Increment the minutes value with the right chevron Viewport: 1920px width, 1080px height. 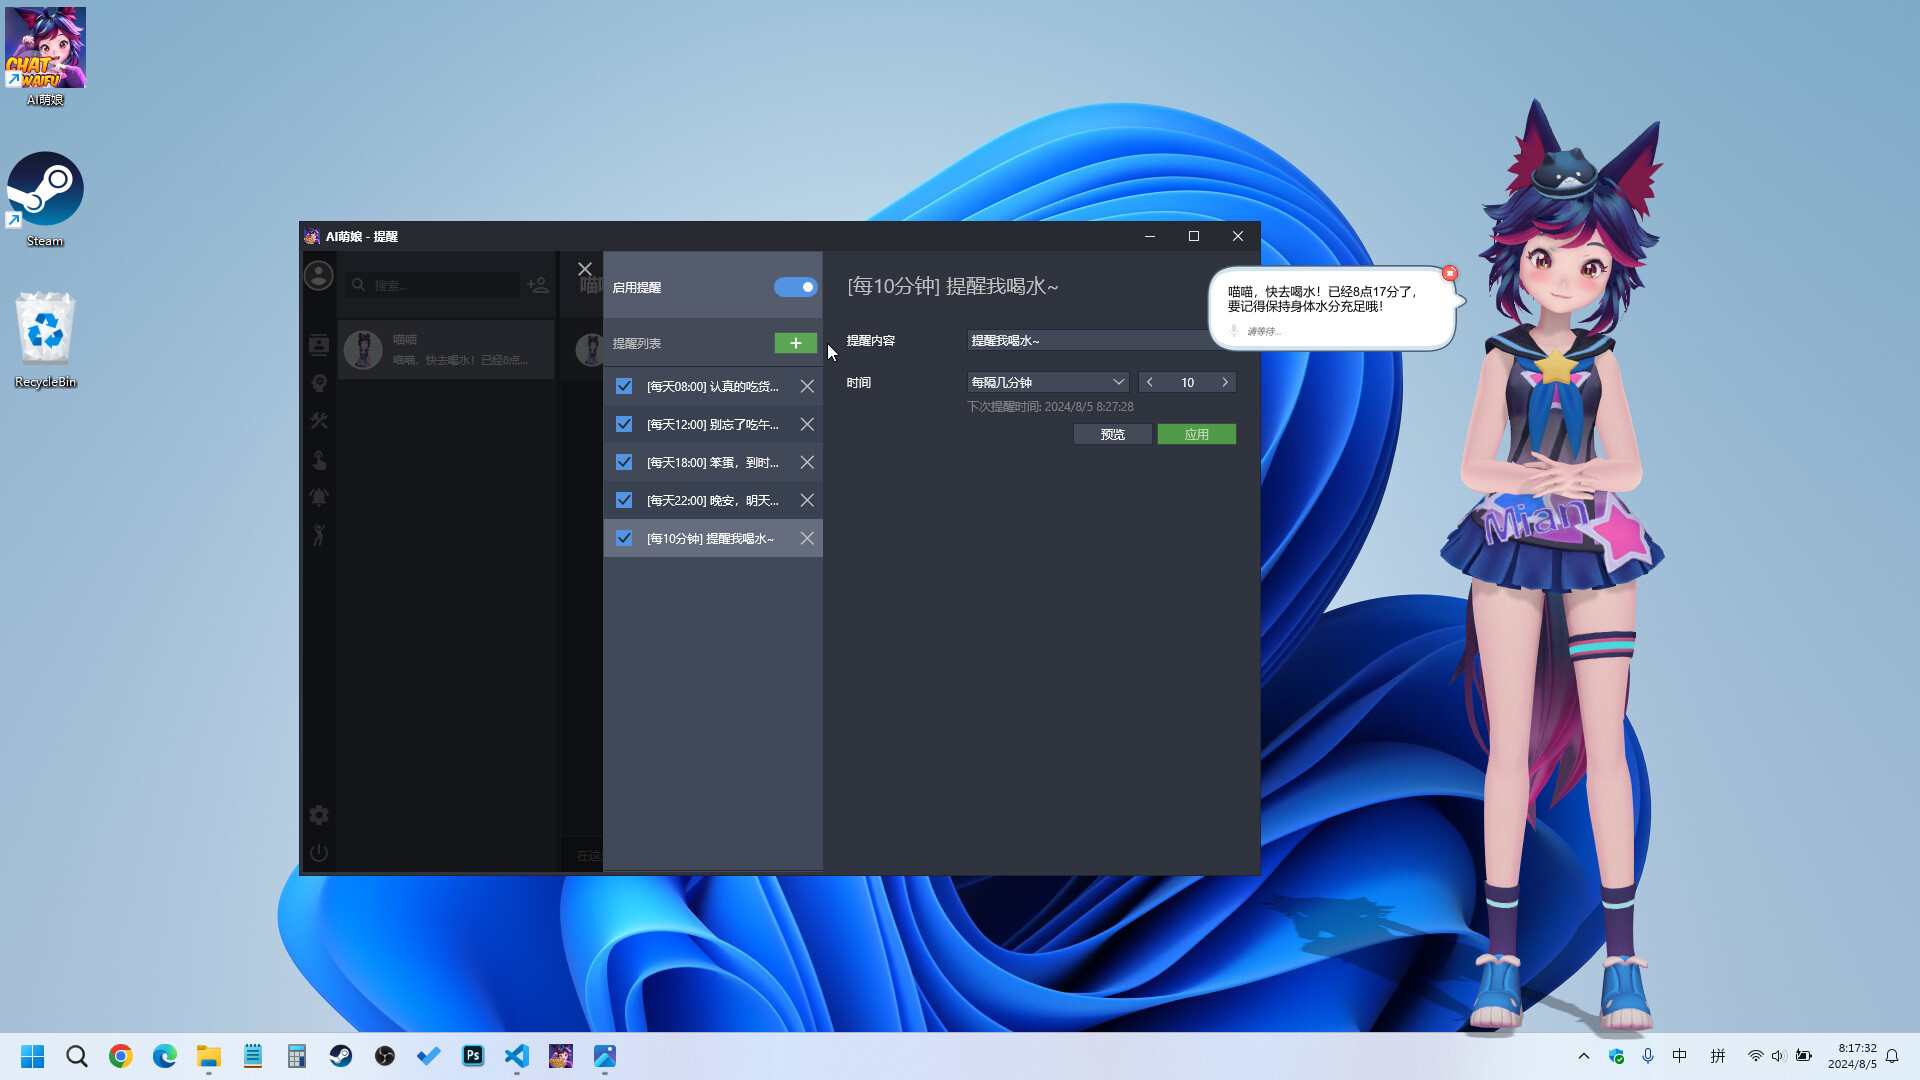[1225, 381]
